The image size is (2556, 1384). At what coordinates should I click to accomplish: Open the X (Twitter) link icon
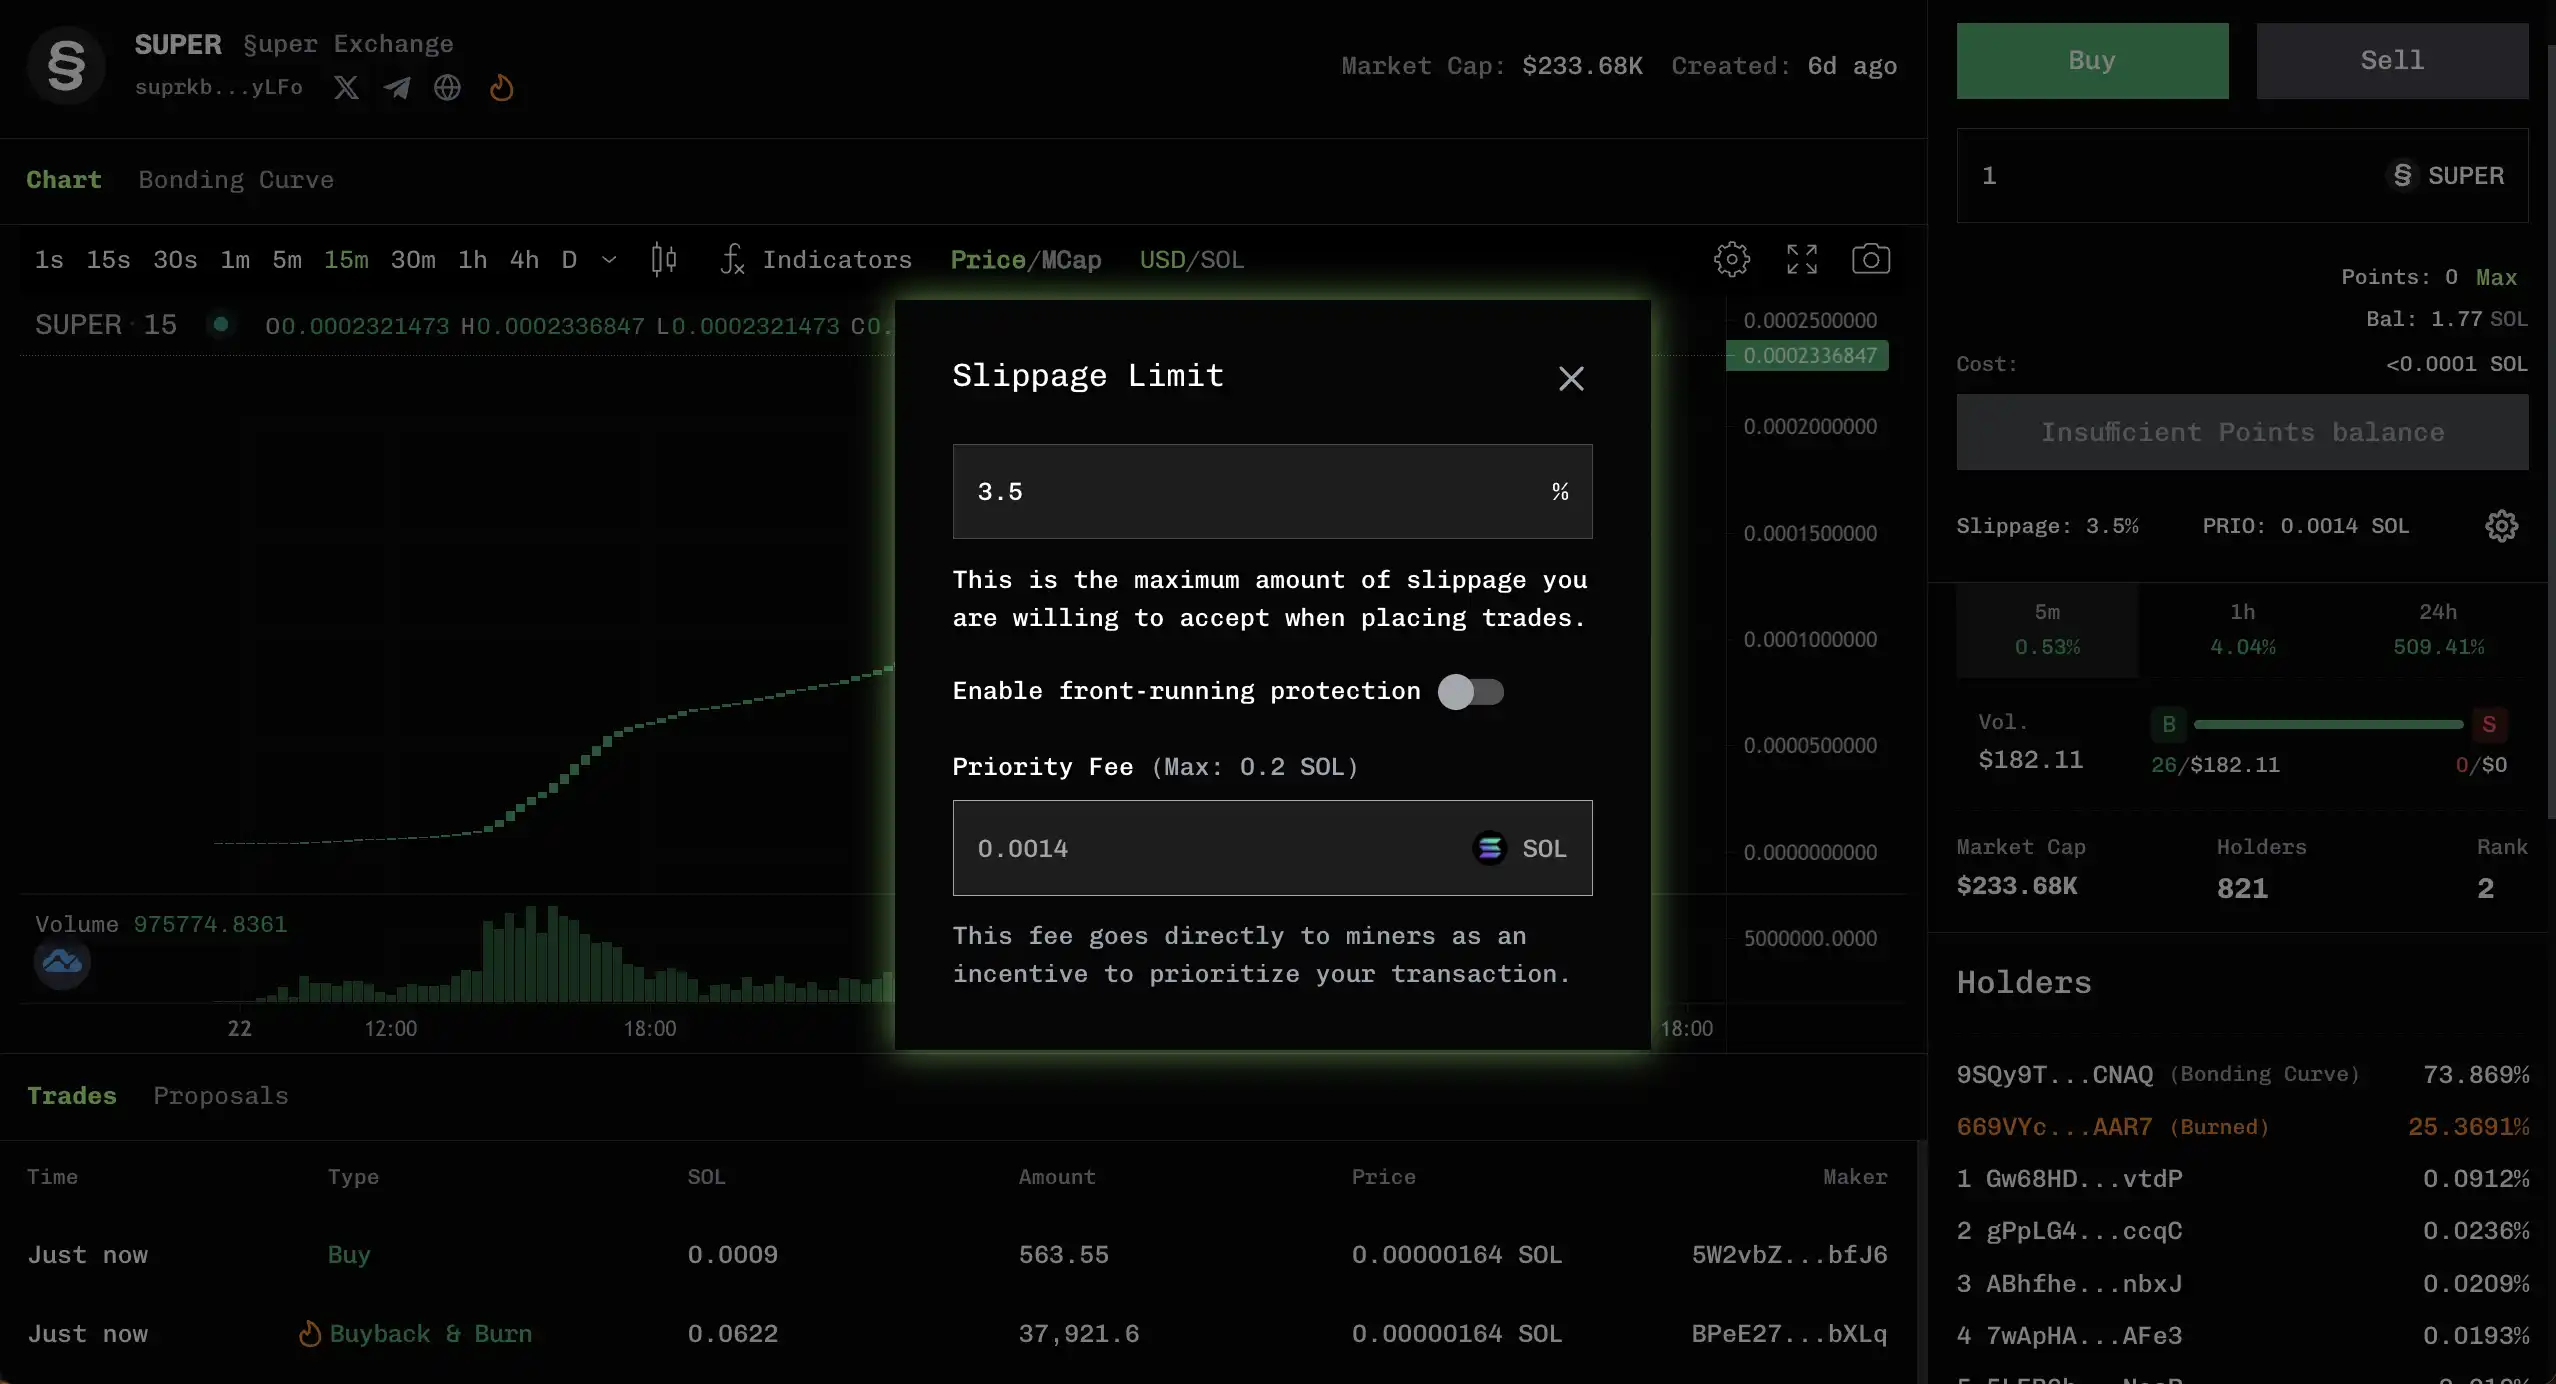tap(346, 88)
